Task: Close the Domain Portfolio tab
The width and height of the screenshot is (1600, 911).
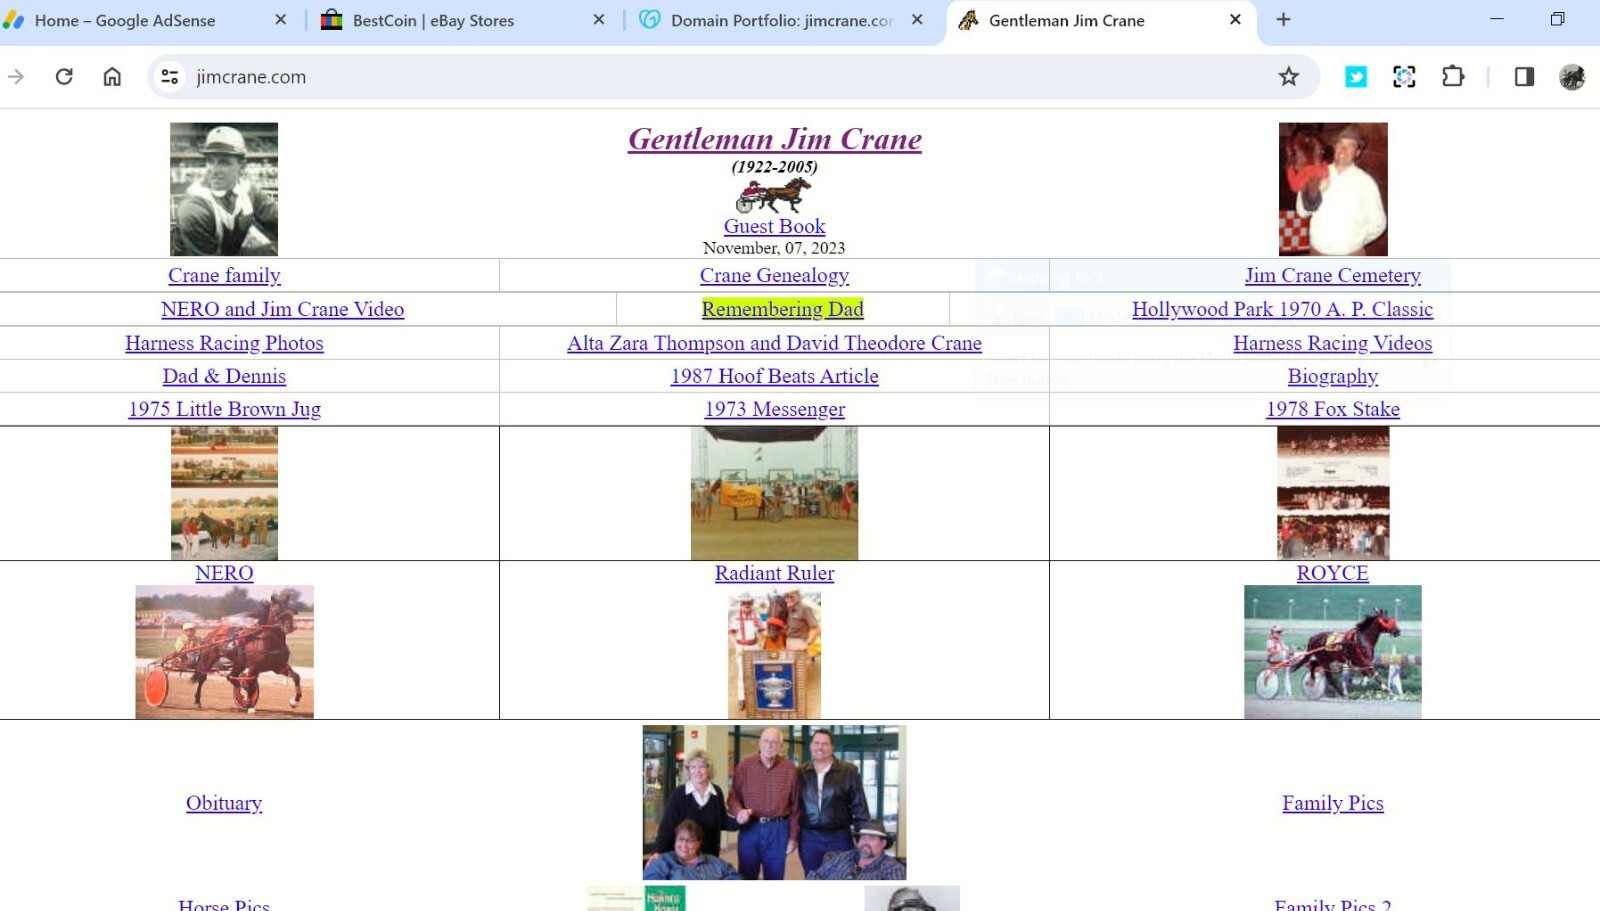Action: (917, 20)
